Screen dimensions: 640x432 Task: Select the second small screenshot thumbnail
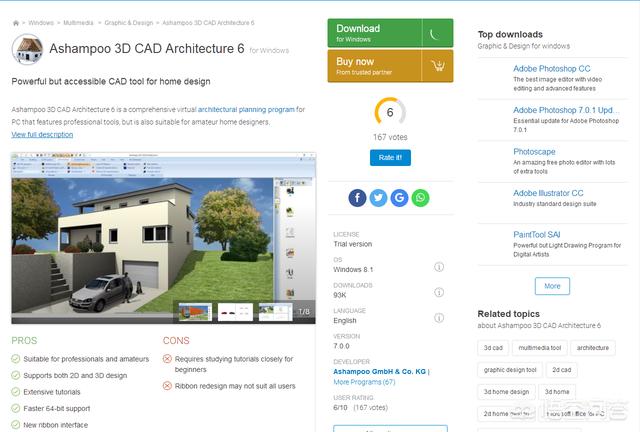236,312
